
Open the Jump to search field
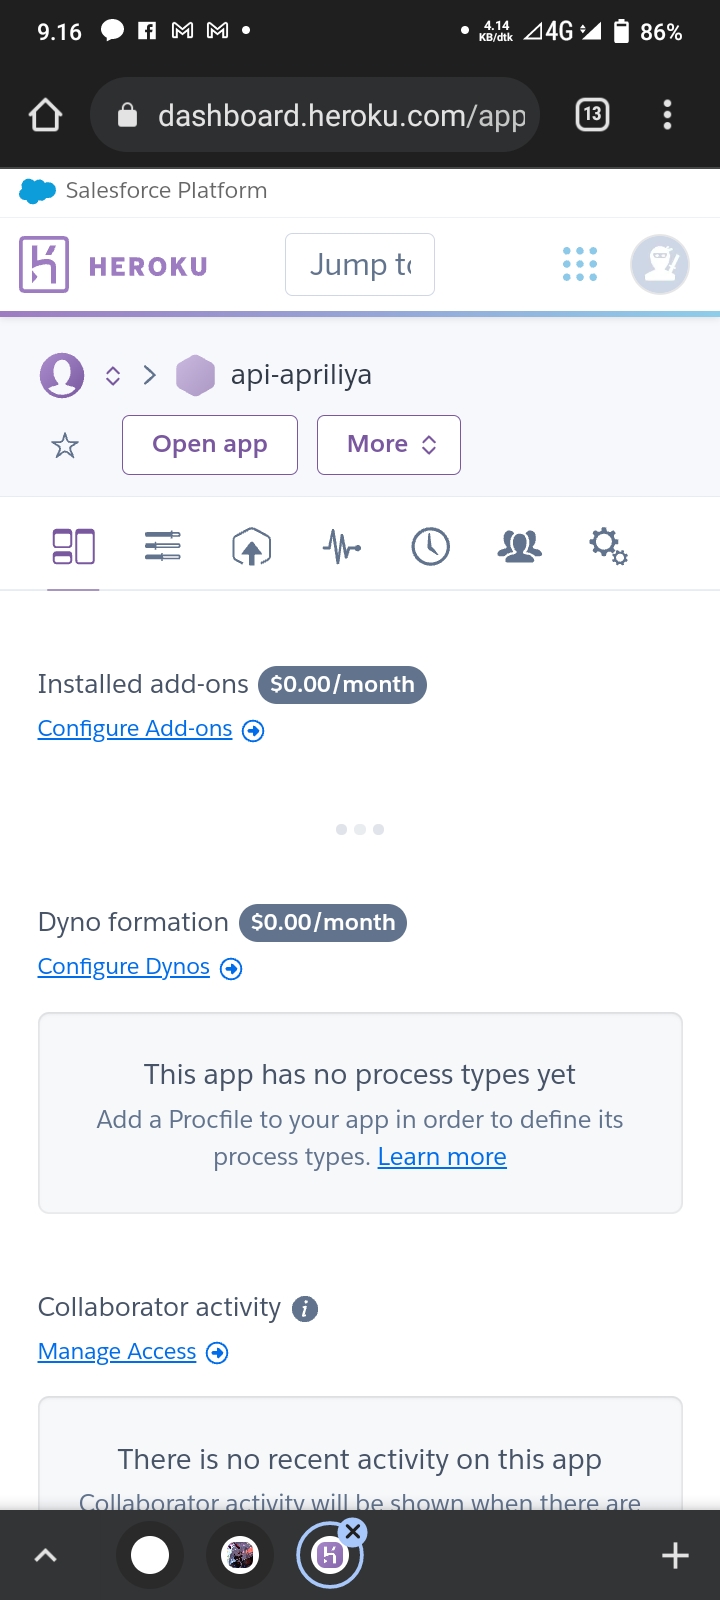tap(360, 265)
